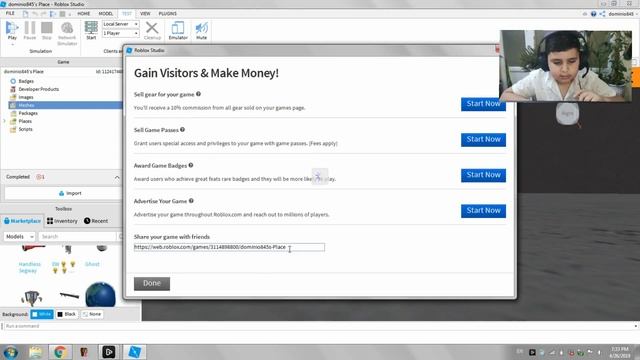Select the Stop icon in quick access bar
The height and width of the screenshot is (360, 640).
click(62, 14)
